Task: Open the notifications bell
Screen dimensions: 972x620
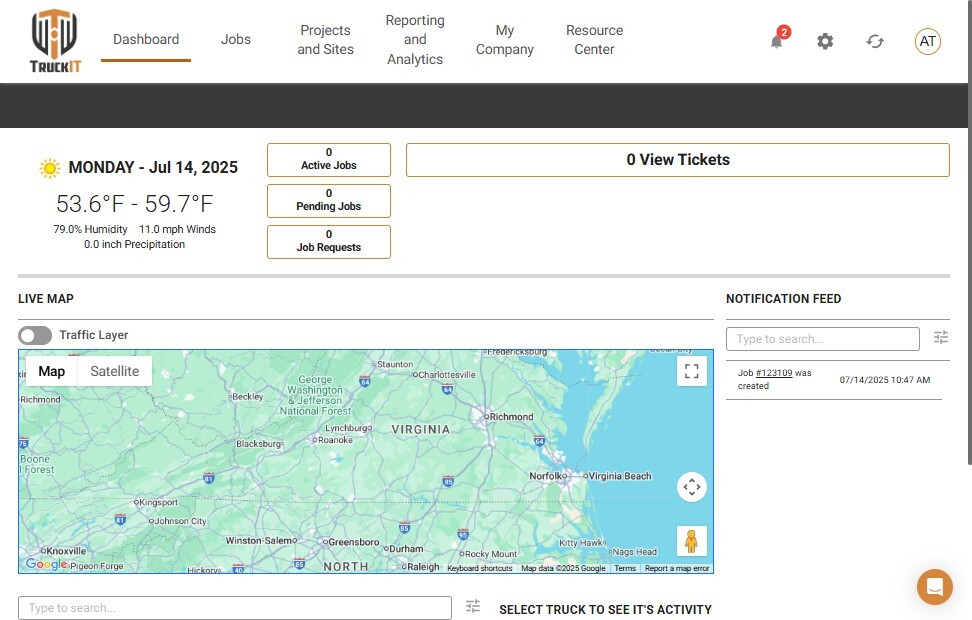Action: 777,41
